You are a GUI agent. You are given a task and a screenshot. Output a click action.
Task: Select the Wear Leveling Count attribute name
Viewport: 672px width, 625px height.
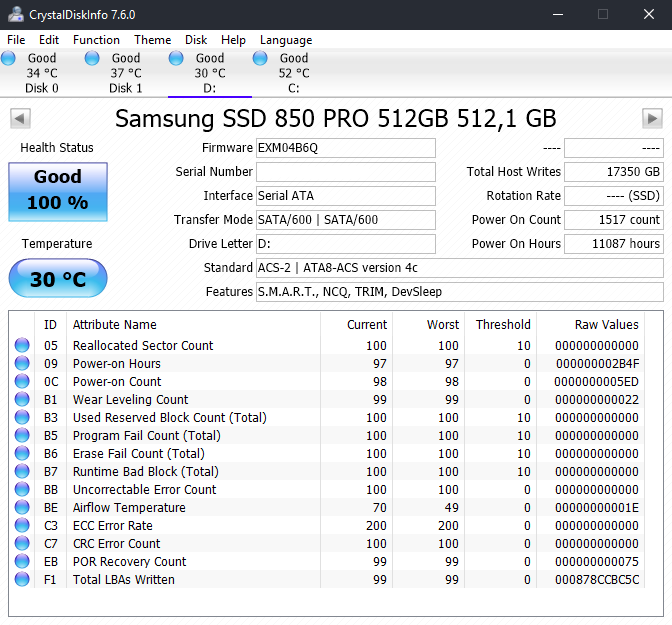[130, 400]
